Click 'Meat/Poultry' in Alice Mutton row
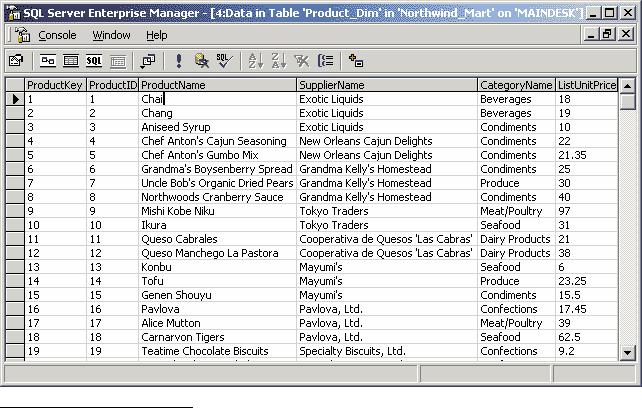642x408 pixels. pos(516,323)
